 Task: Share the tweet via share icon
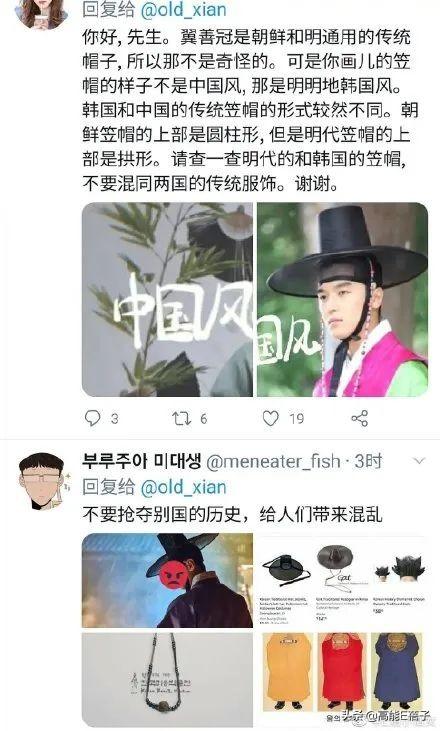tap(359, 418)
